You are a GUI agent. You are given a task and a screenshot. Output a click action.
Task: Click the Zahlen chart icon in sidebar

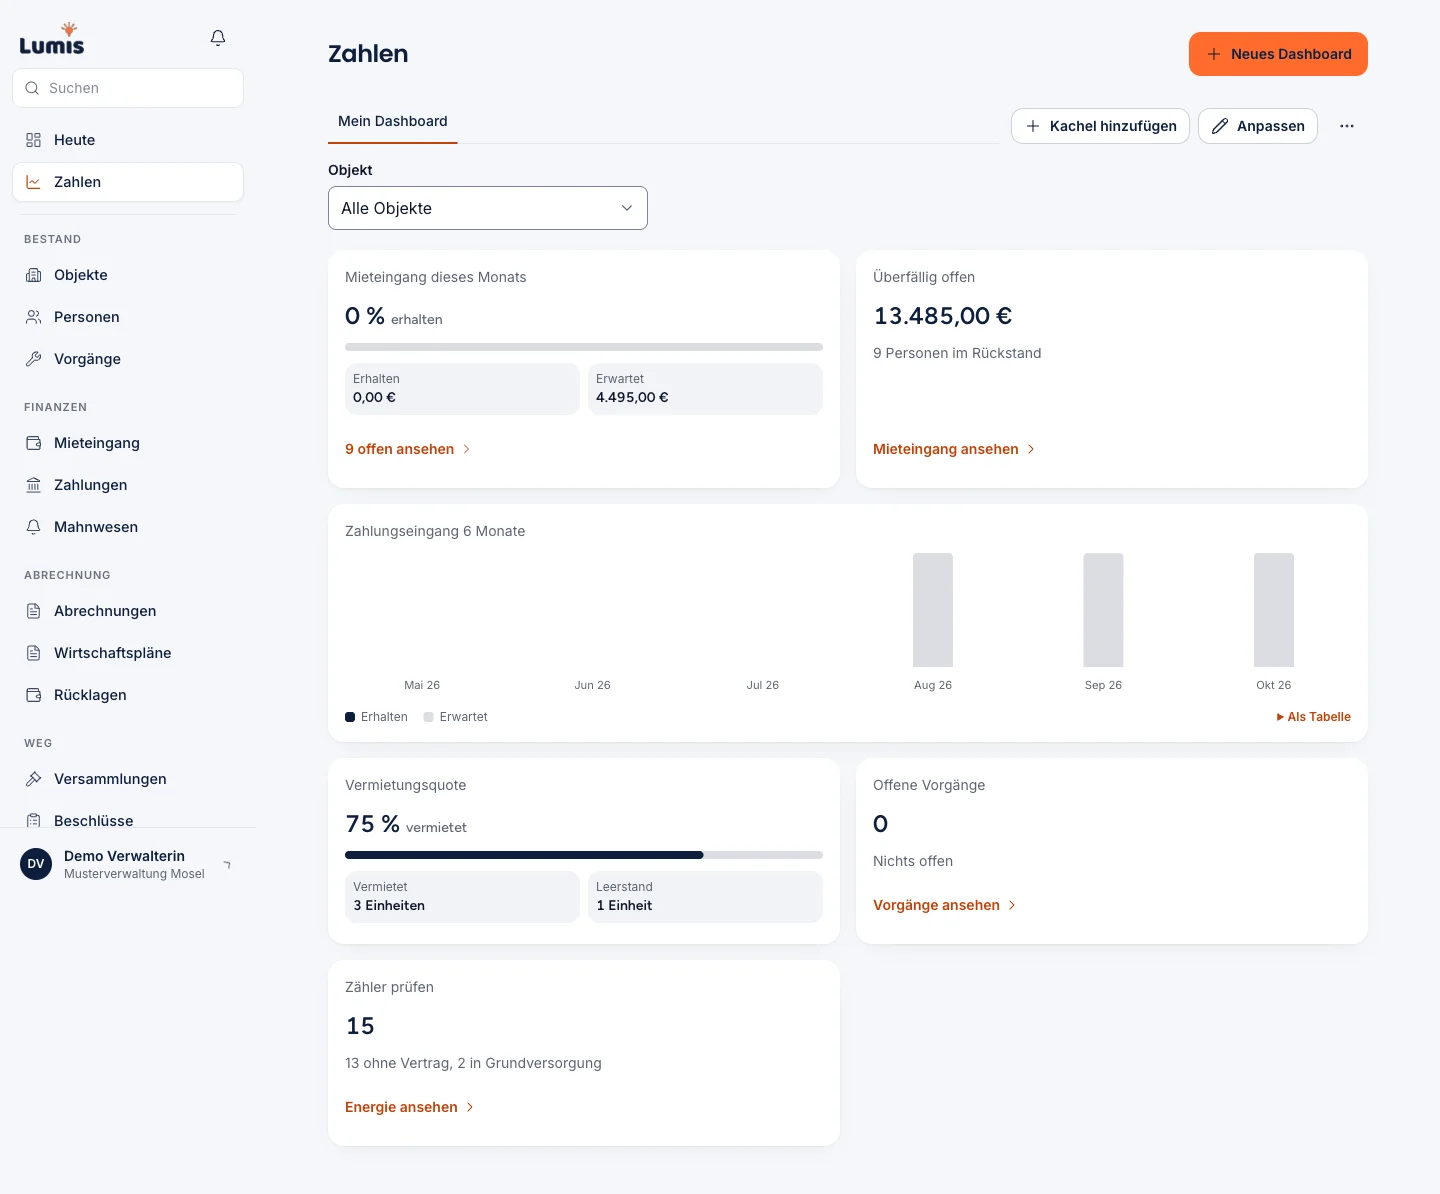click(x=34, y=182)
